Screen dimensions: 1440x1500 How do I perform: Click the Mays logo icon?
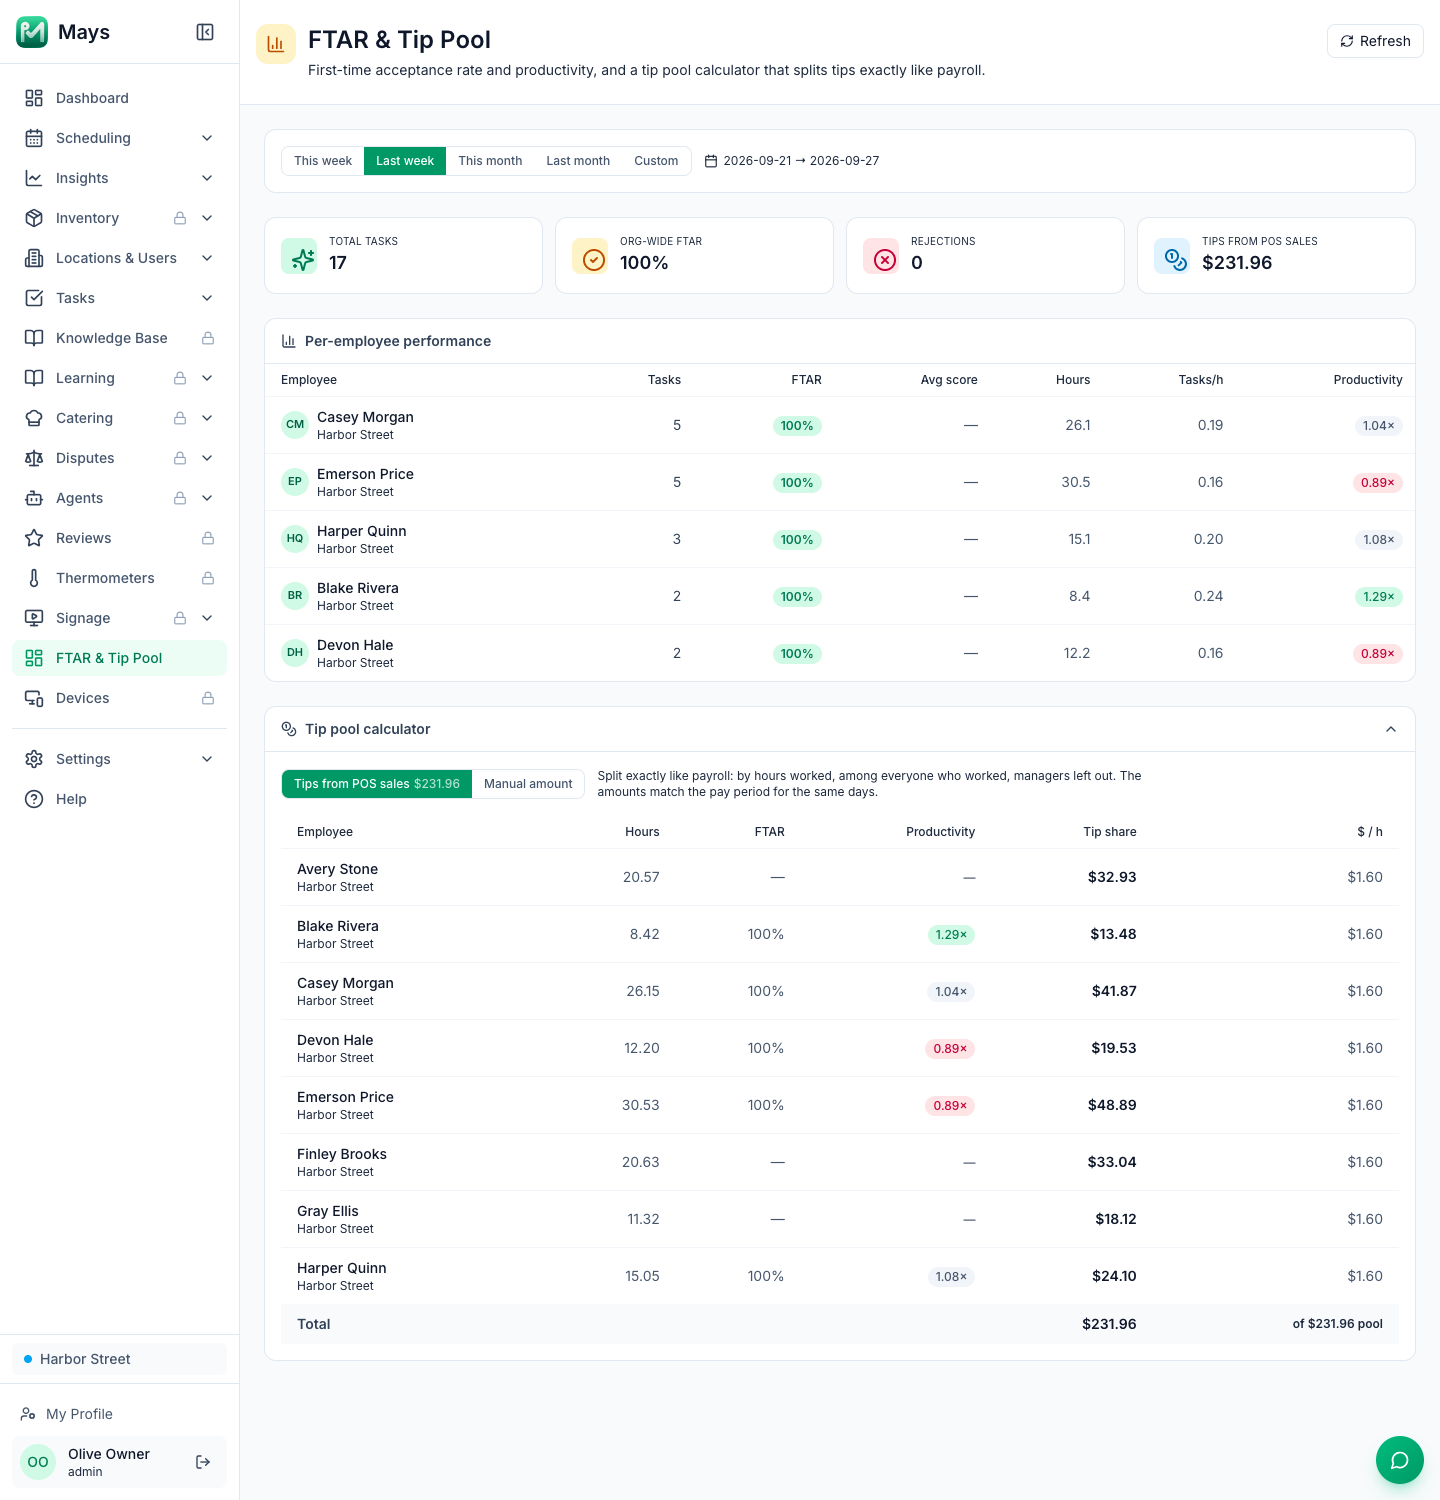pos(32,32)
